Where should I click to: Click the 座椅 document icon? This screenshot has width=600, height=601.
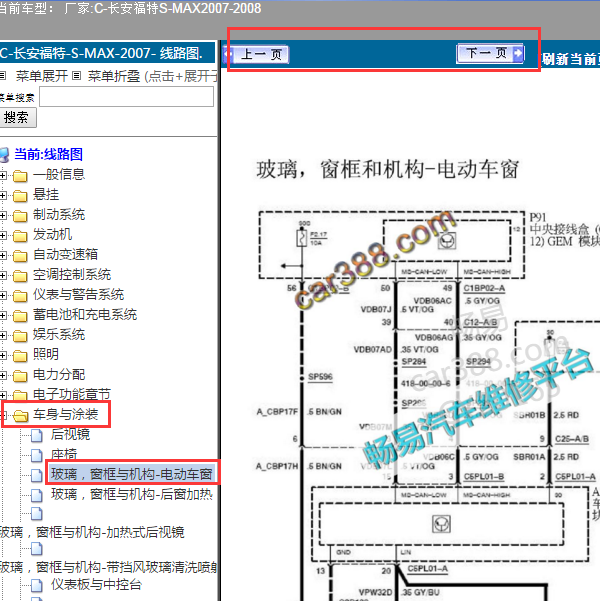click(x=36, y=455)
